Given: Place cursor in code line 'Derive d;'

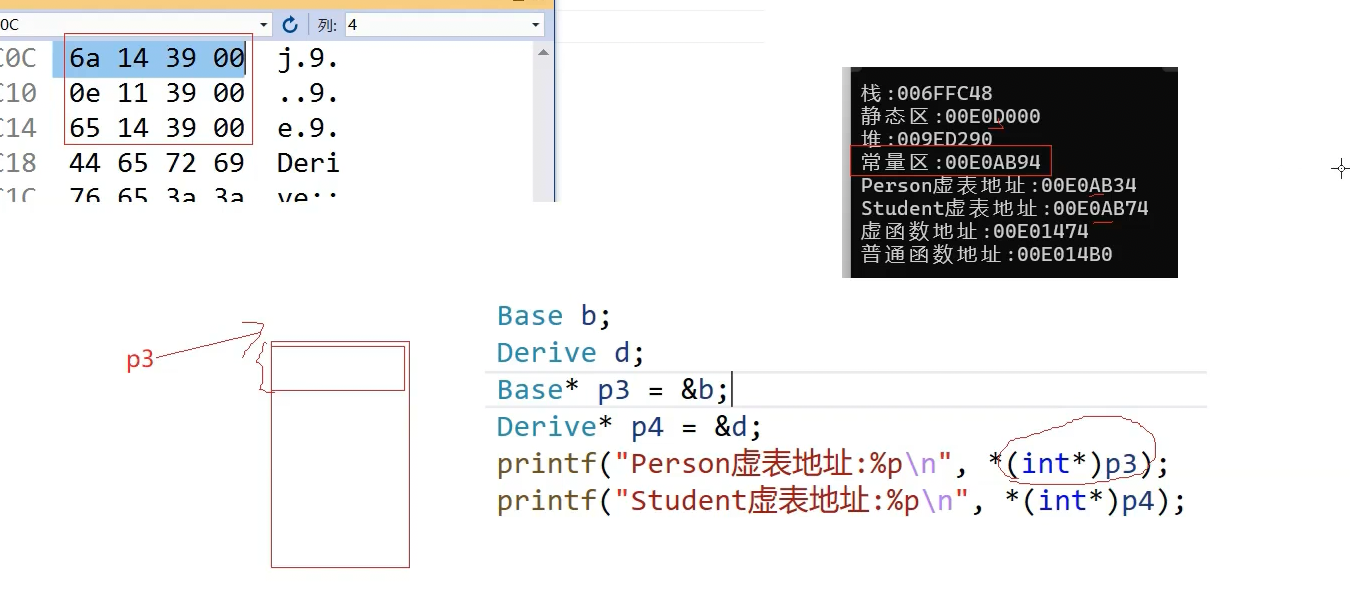Looking at the screenshot, I should pyautogui.click(x=571, y=353).
